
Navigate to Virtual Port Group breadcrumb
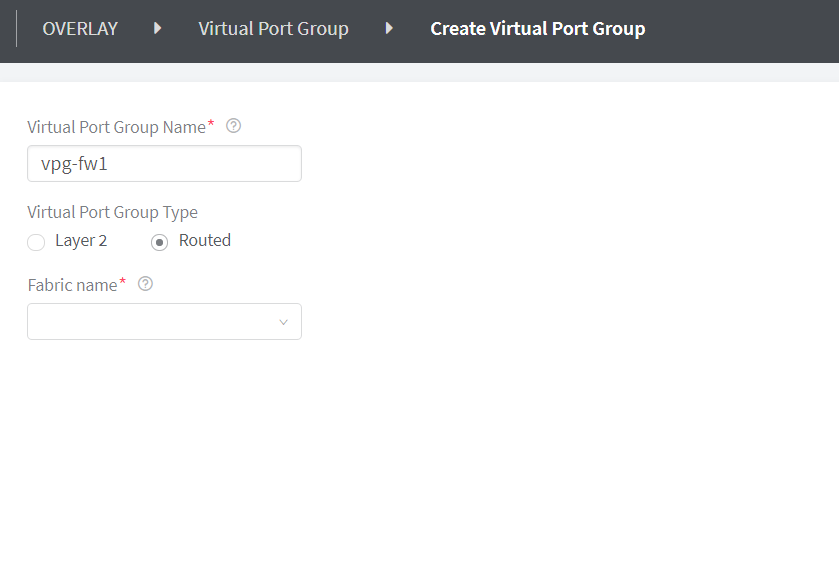273,29
